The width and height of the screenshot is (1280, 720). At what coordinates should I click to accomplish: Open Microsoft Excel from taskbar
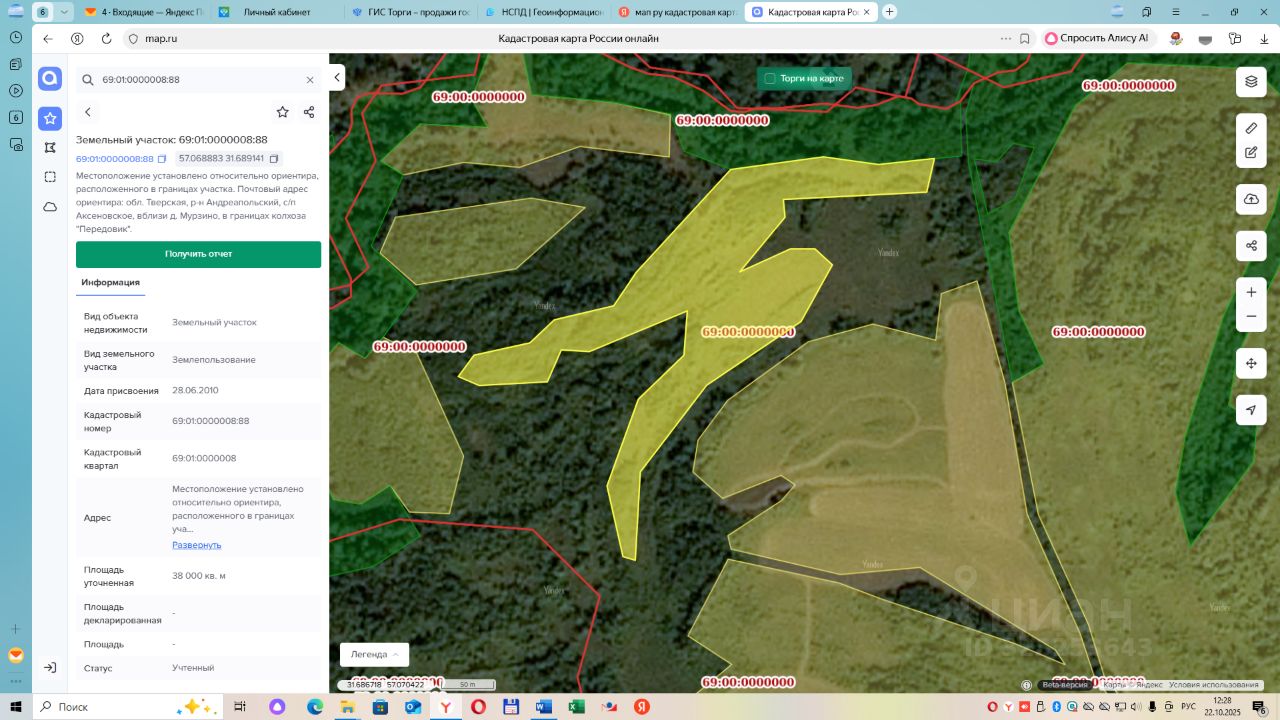tap(576, 706)
